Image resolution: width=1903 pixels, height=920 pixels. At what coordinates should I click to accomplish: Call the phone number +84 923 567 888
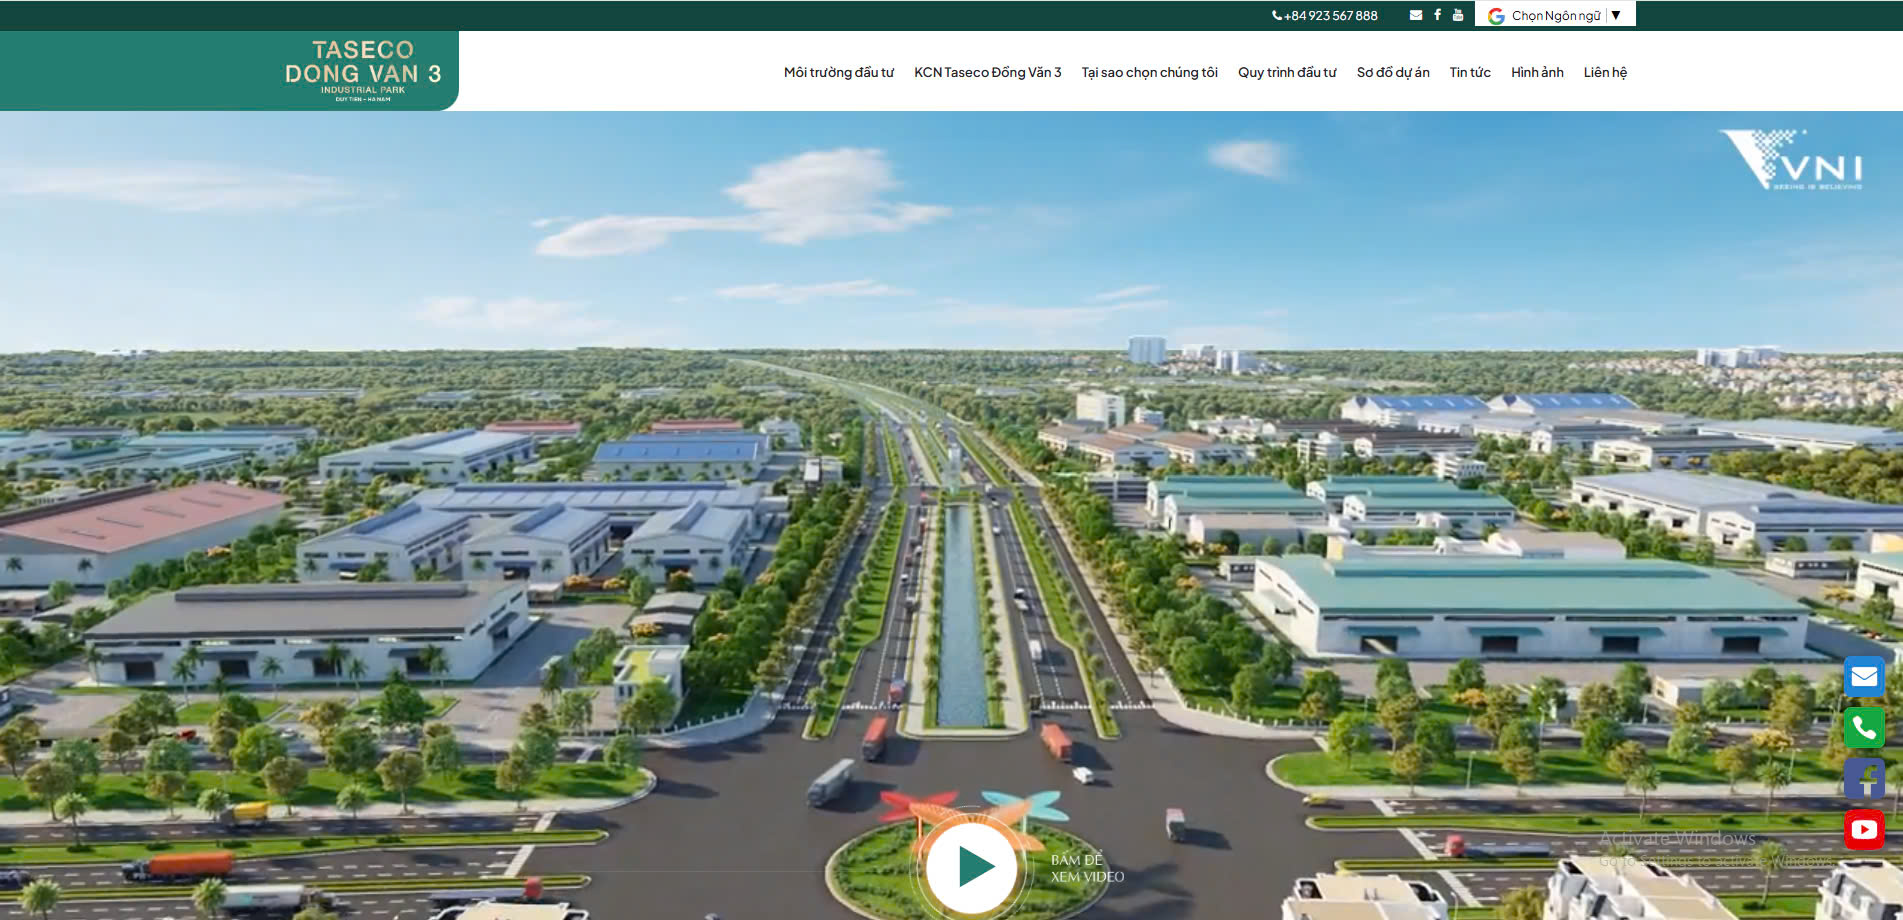(1324, 15)
